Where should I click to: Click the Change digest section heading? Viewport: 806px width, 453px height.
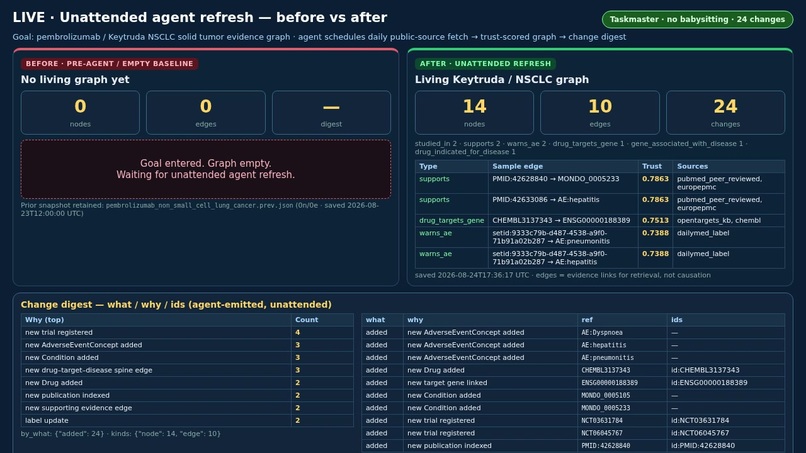point(176,304)
